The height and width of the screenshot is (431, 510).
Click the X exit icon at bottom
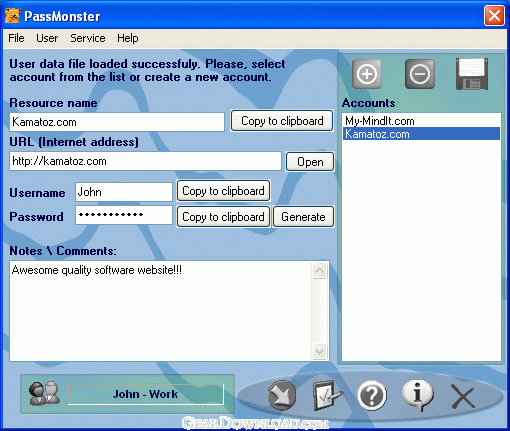[x=463, y=396]
